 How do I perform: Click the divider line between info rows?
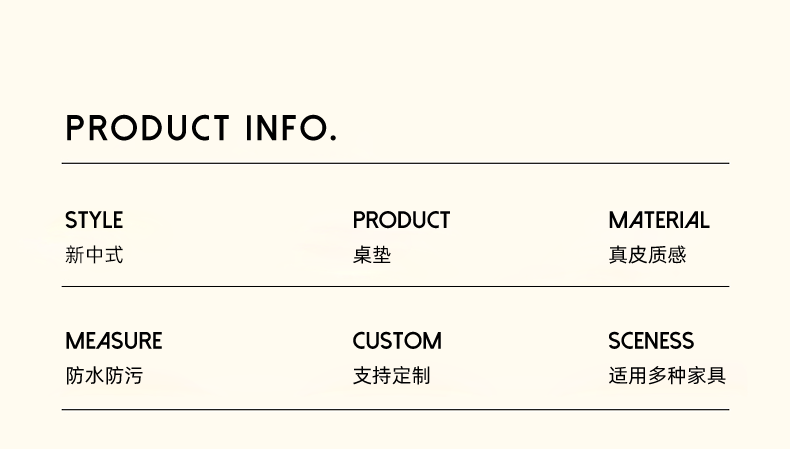click(x=395, y=287)
